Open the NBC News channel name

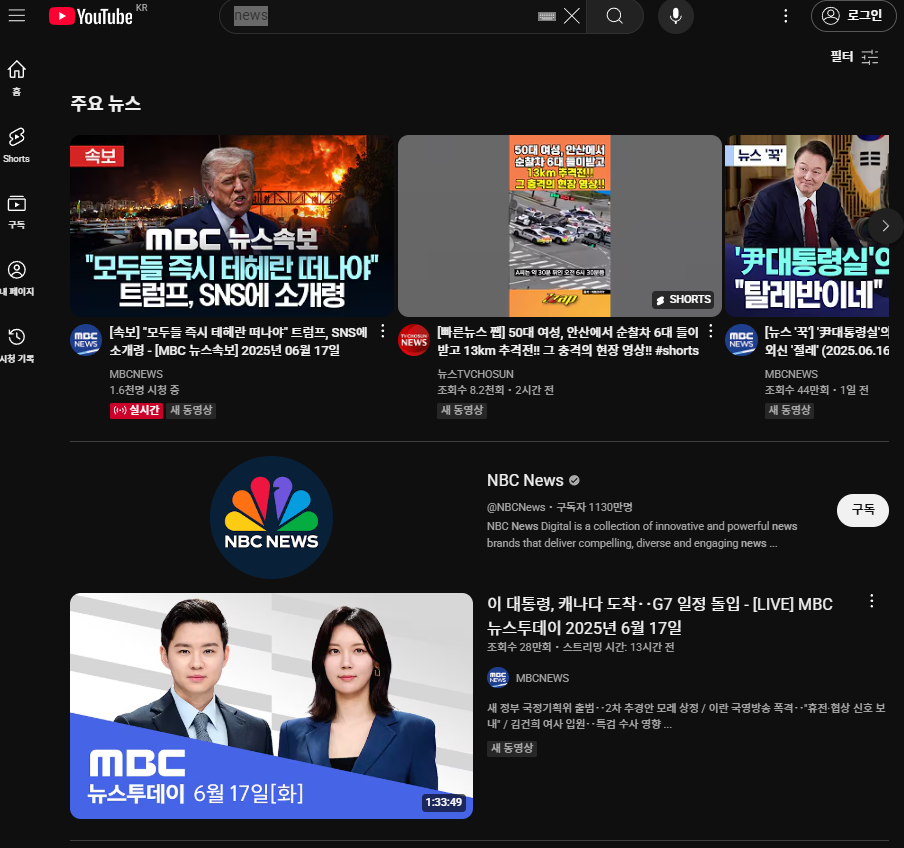click(525, 480)
